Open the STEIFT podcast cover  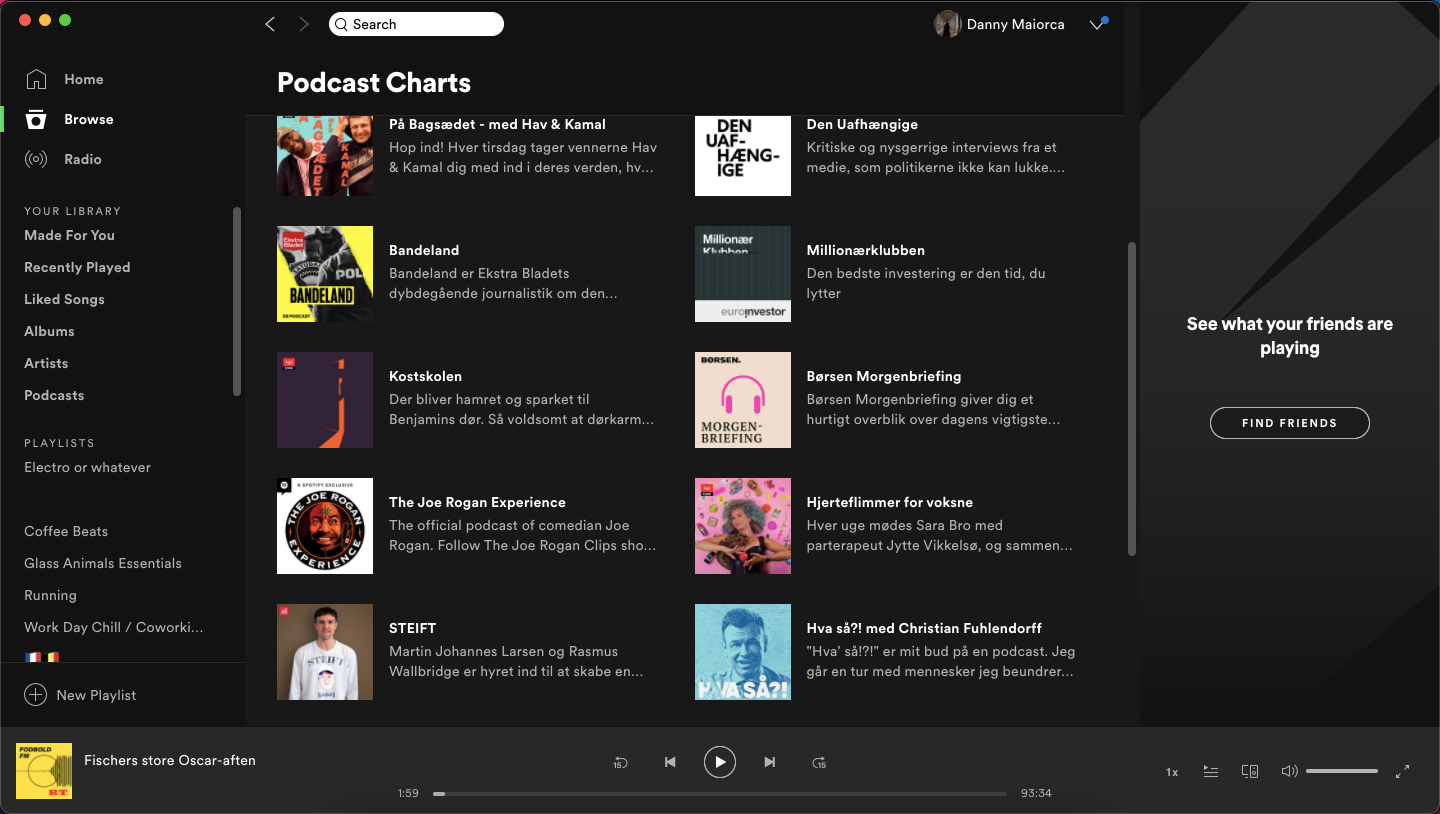click(x=325, y=652)
